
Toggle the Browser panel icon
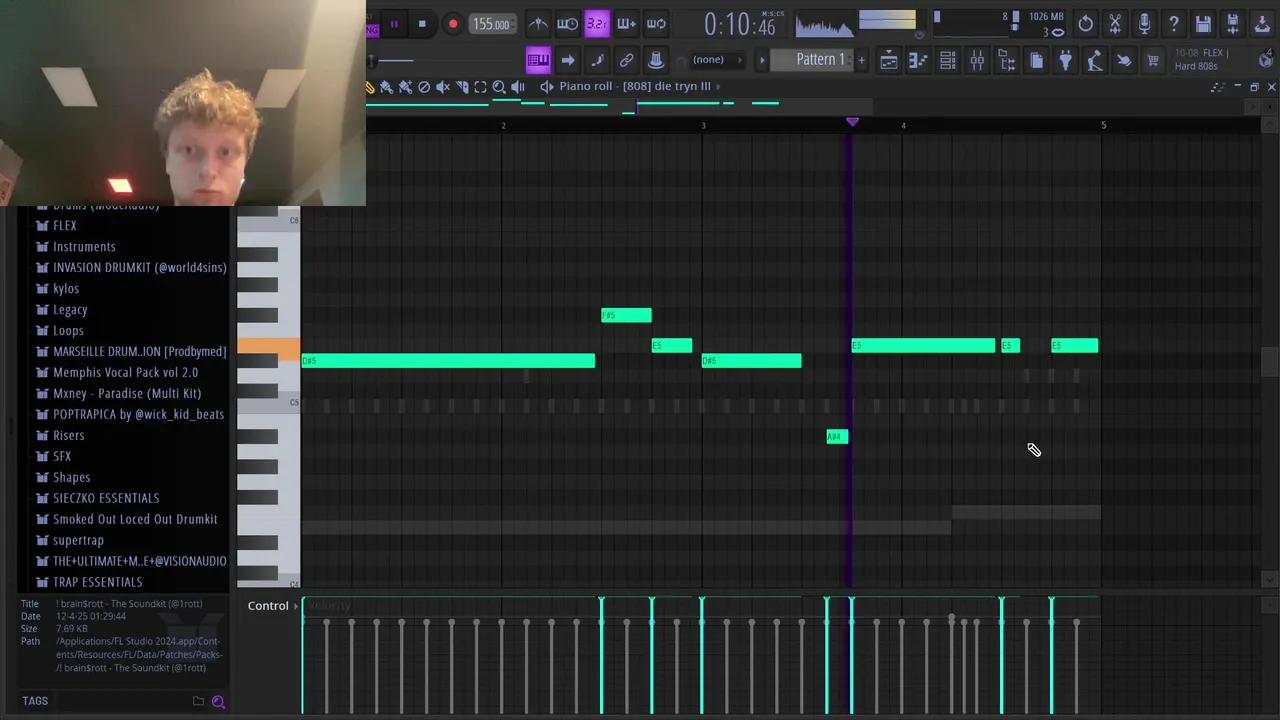[1007, 61]
